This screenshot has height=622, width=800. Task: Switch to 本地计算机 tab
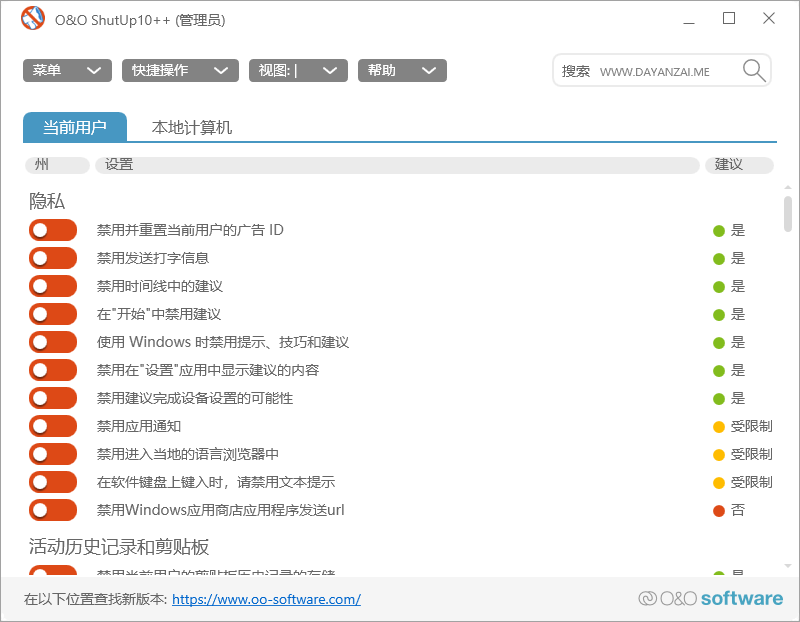coord(192,128)
